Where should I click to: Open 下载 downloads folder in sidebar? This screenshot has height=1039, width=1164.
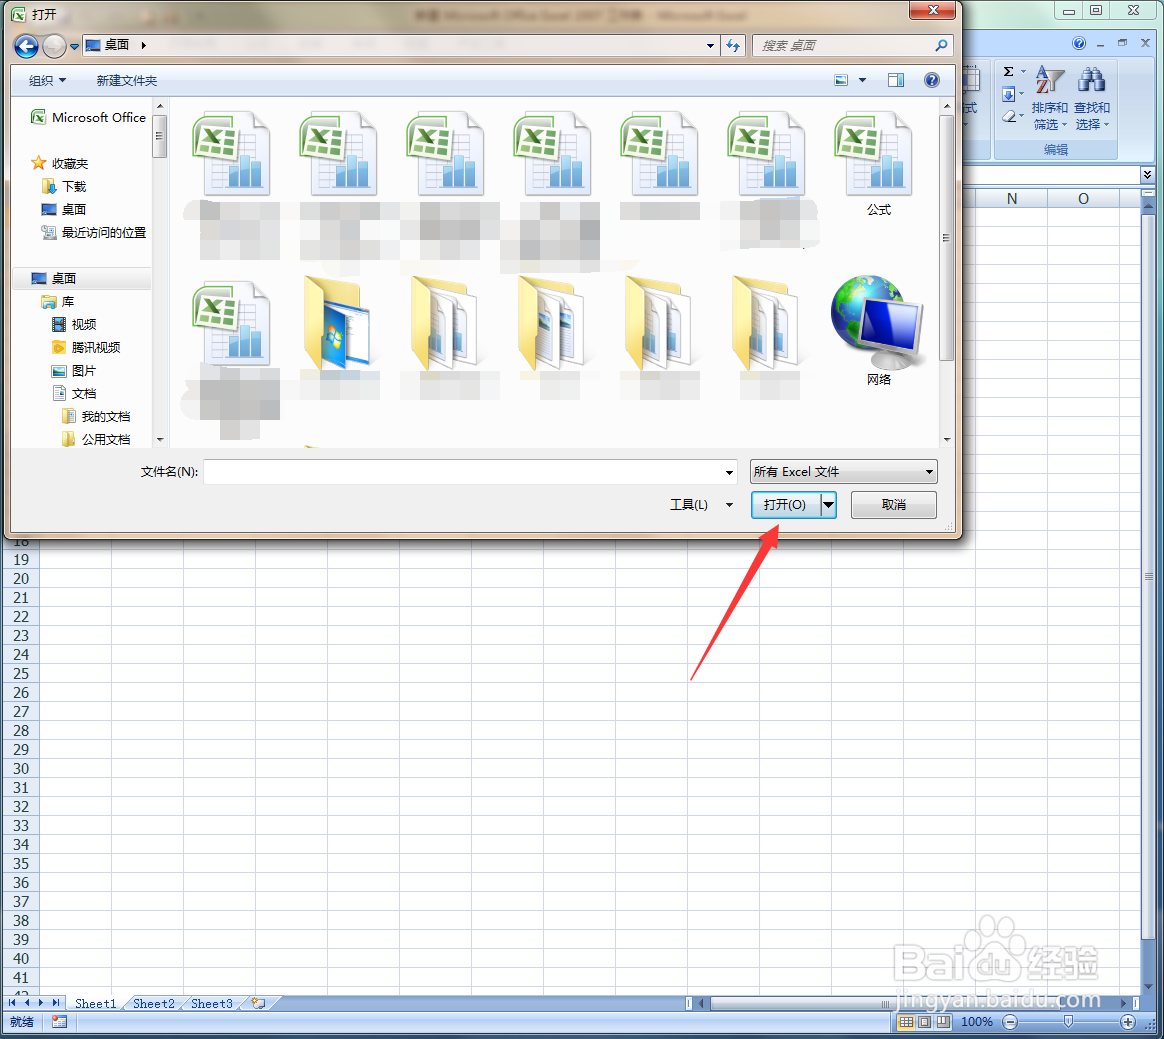[x=65, y=186]
